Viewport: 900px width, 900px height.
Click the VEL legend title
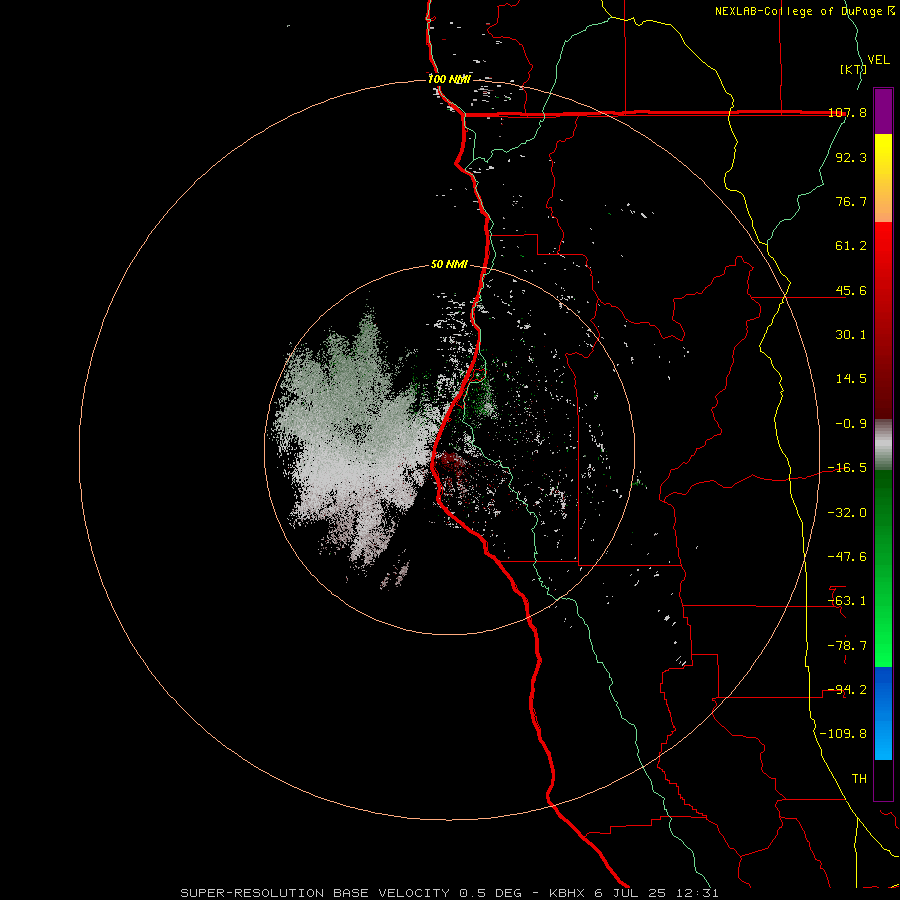[878, 60]
